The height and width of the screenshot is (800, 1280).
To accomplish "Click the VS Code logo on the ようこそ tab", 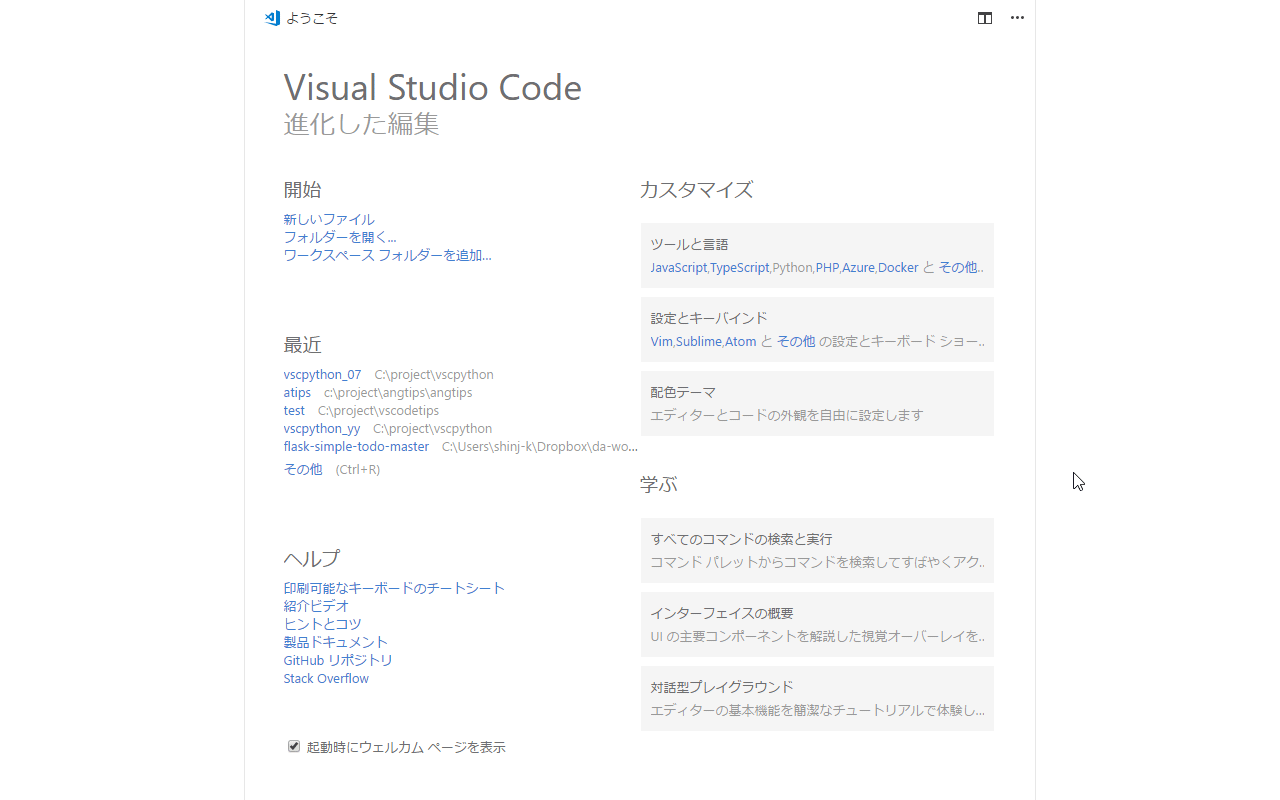I will (x=272, y=18).
